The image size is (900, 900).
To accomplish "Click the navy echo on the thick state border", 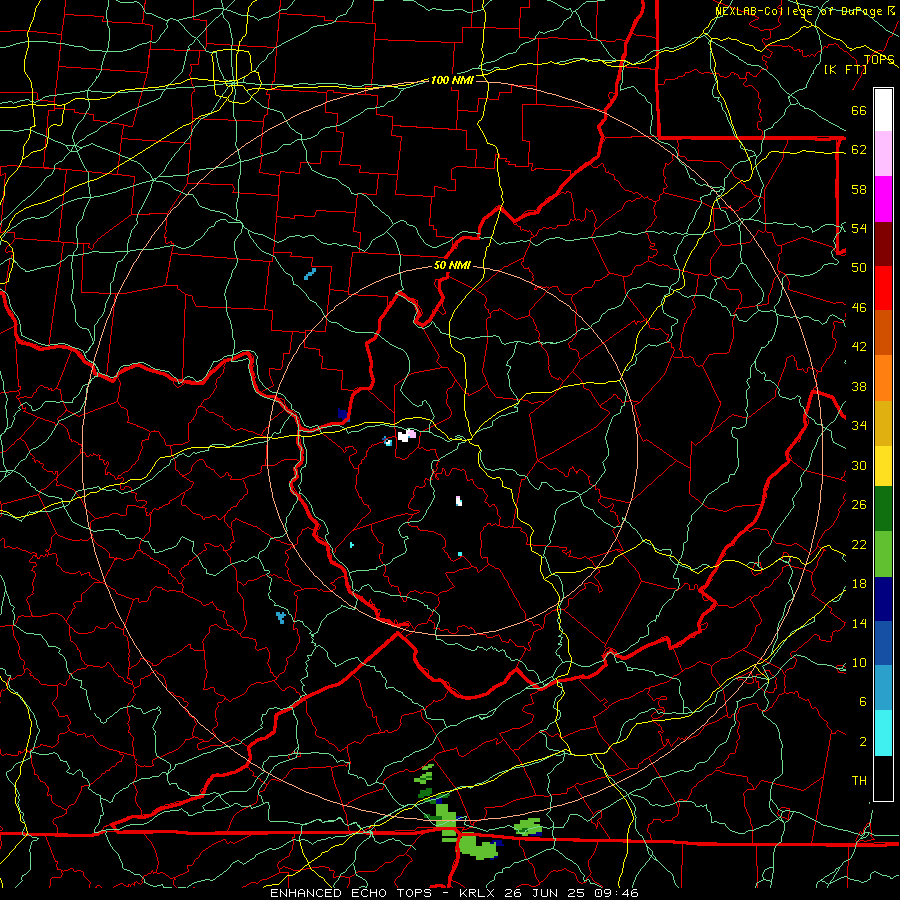I will click(x=343, y=414).
